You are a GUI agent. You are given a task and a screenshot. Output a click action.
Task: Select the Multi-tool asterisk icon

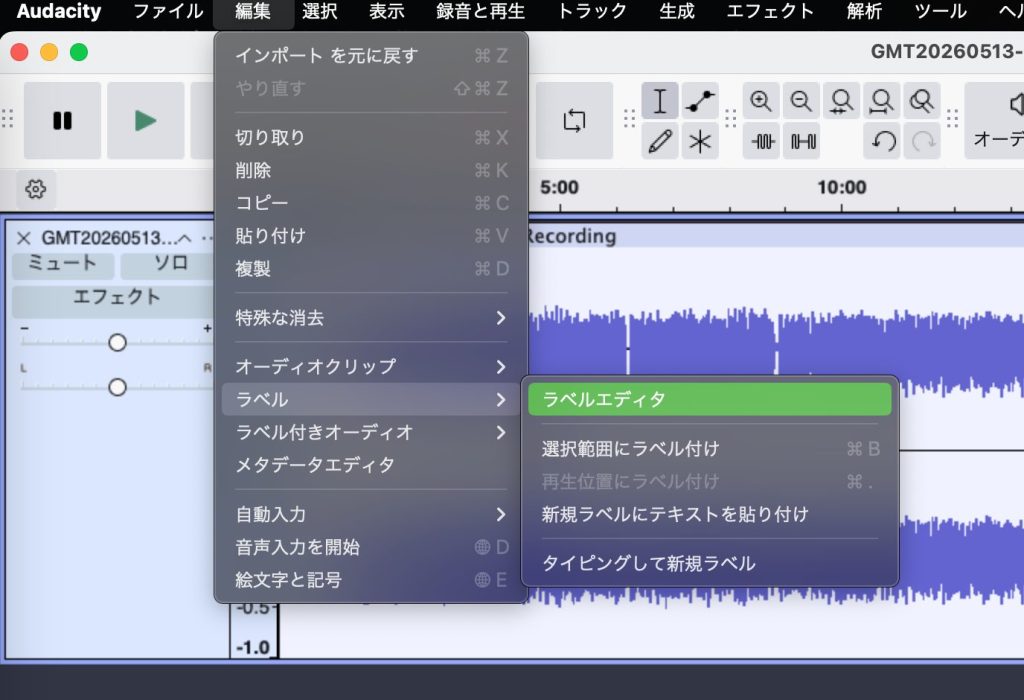[700, 141]
